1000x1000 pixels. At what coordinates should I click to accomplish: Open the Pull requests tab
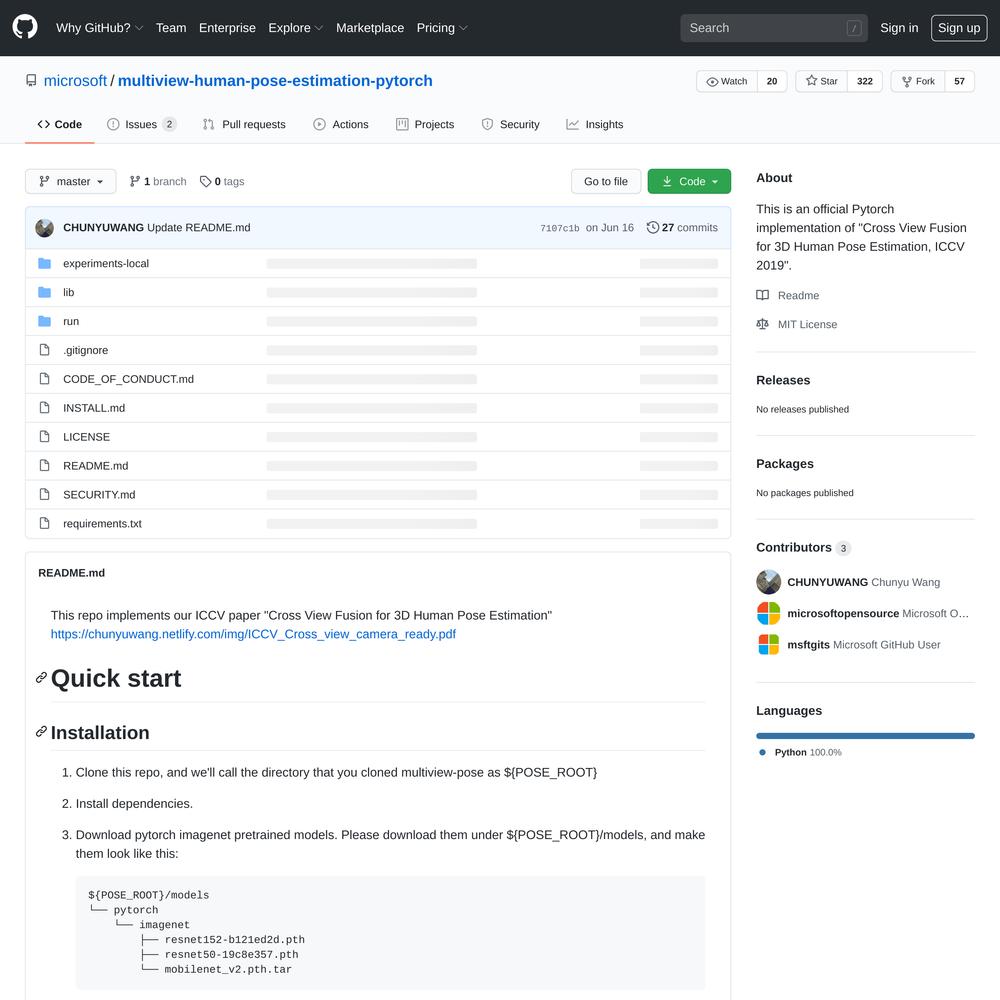click(x=244, y=124)
